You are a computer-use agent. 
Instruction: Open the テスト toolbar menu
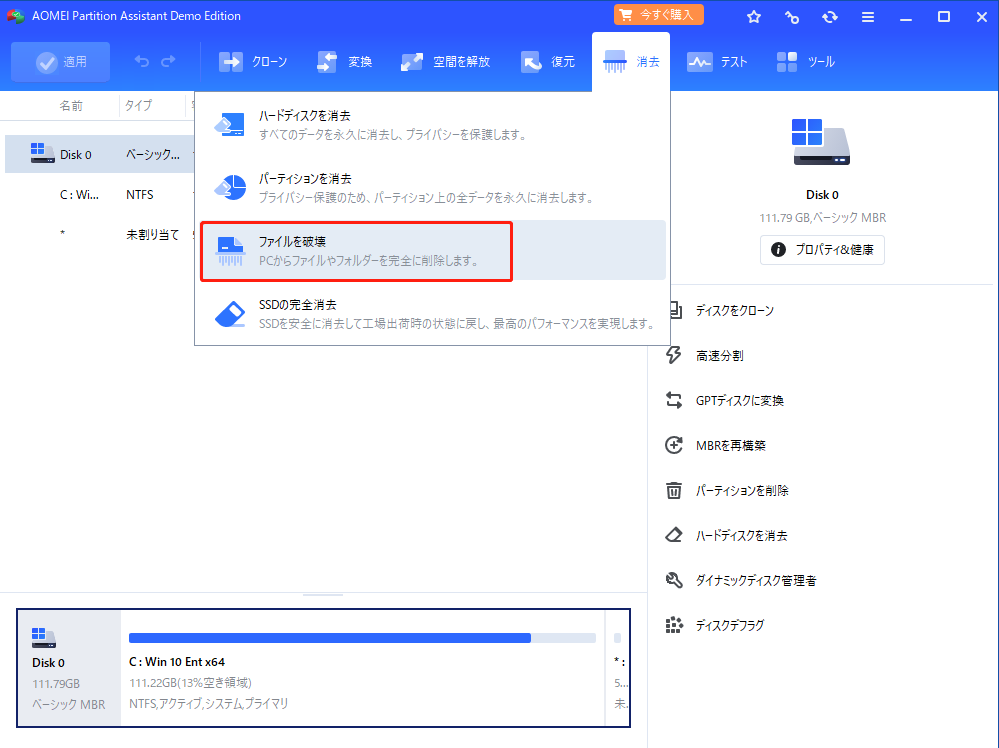pyautogui.click(x=717, y=62)
